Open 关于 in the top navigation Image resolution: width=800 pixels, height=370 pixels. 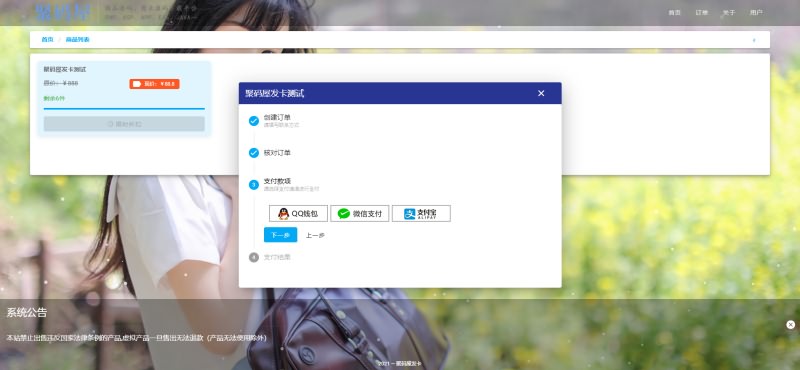(x=729, y=13)
